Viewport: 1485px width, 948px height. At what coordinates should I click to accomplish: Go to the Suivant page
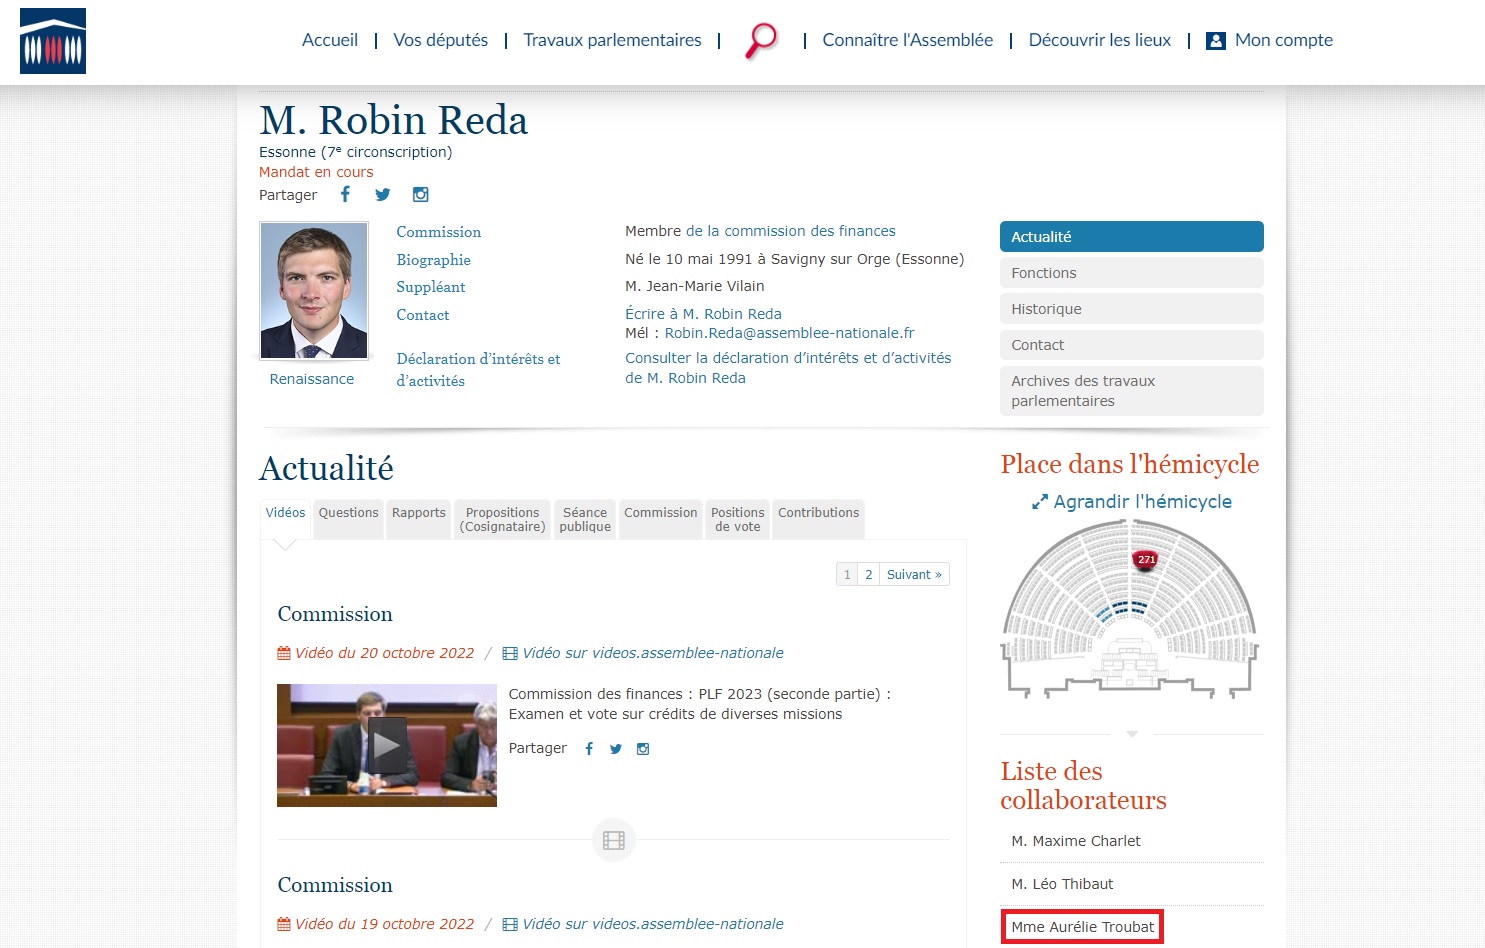coord(914,575)
